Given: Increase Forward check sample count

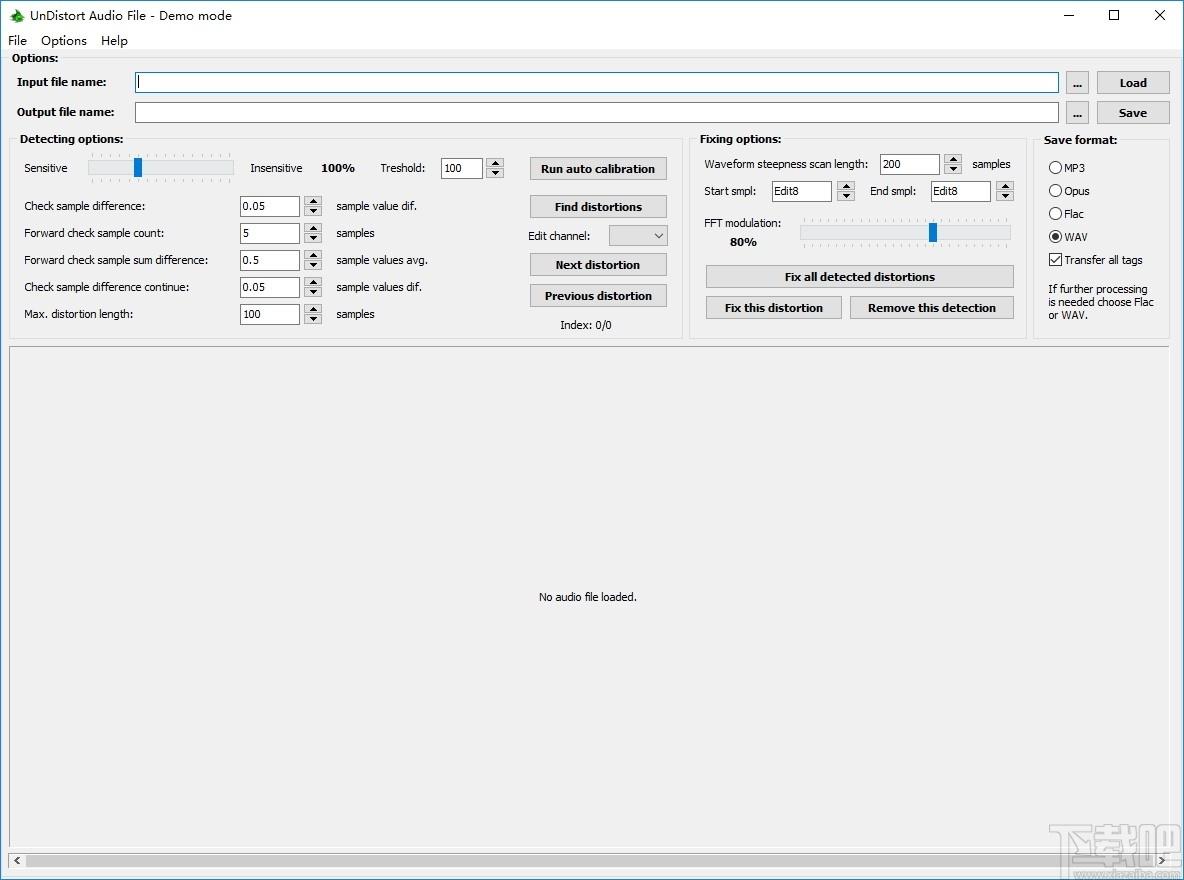Looking at the screenshot, I should pyautogui.click(x=313, y=228).
